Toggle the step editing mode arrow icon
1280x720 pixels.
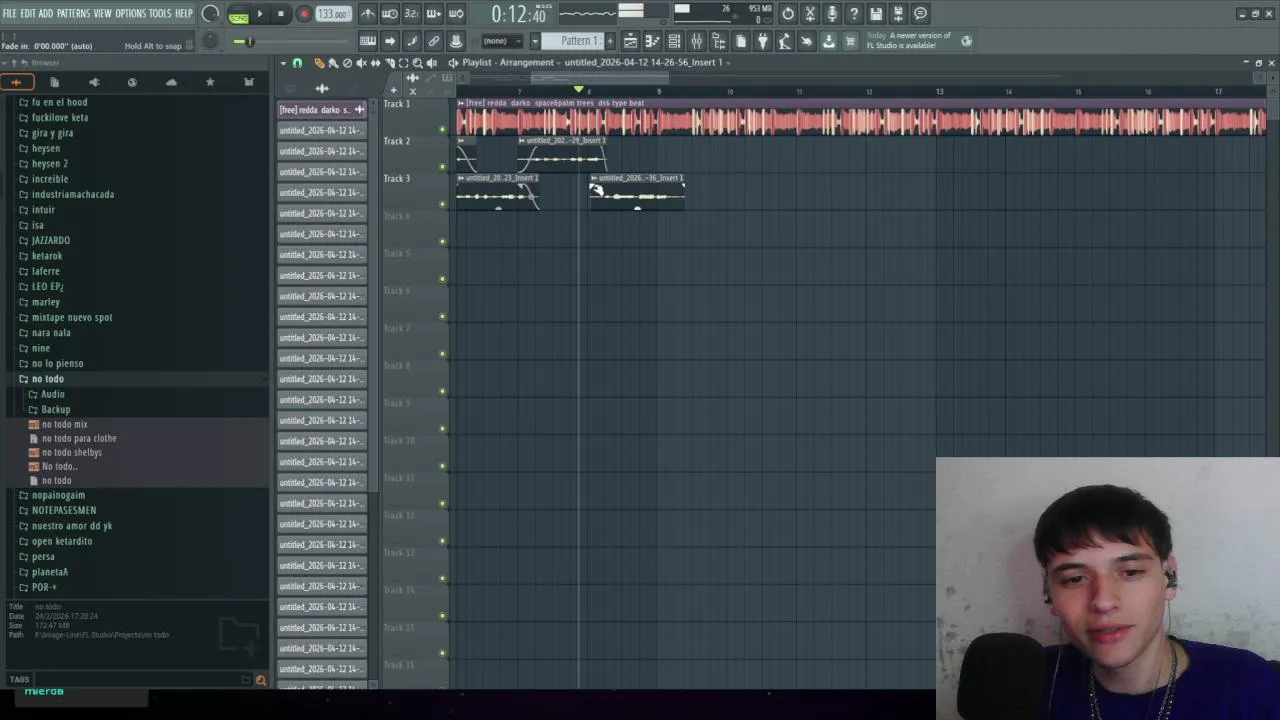[x=390, y=41]
